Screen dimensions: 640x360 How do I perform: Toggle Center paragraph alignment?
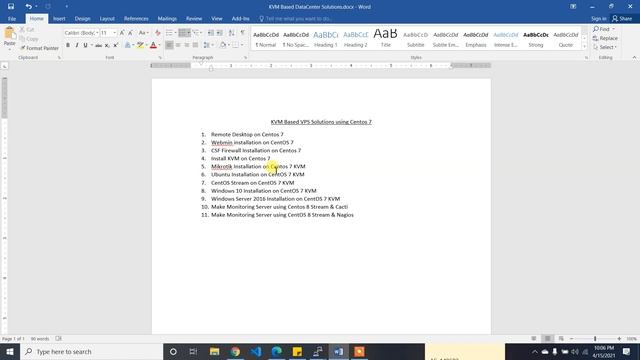(178, 45)
